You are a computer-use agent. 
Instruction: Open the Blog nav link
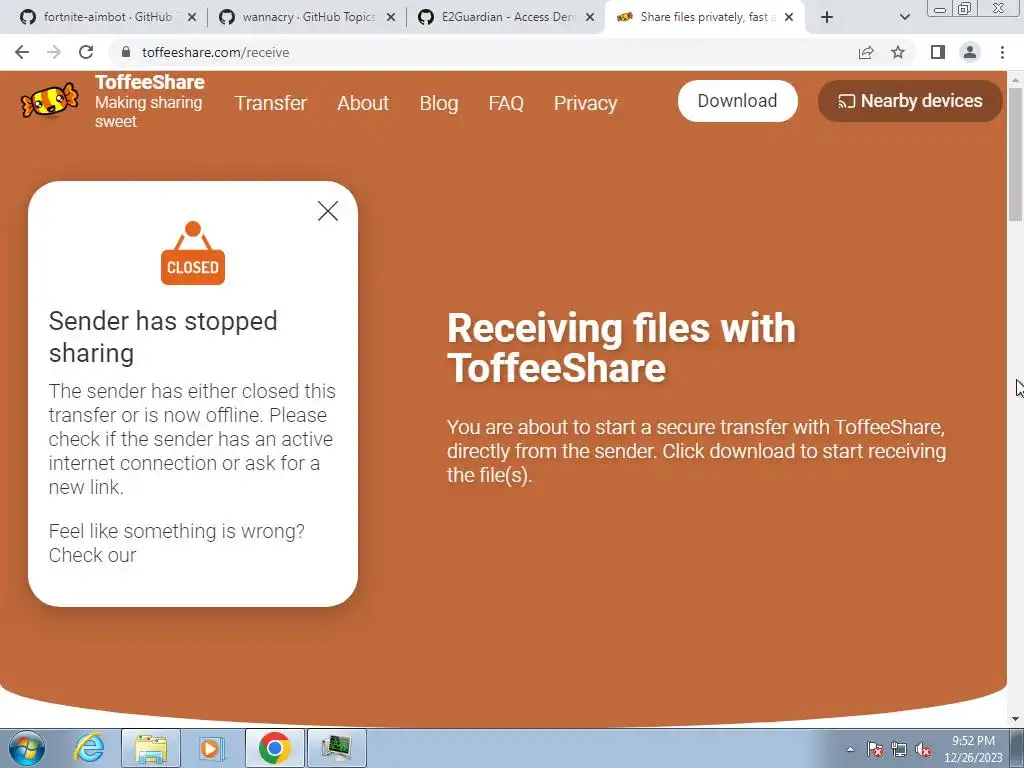tap(439, 103)
